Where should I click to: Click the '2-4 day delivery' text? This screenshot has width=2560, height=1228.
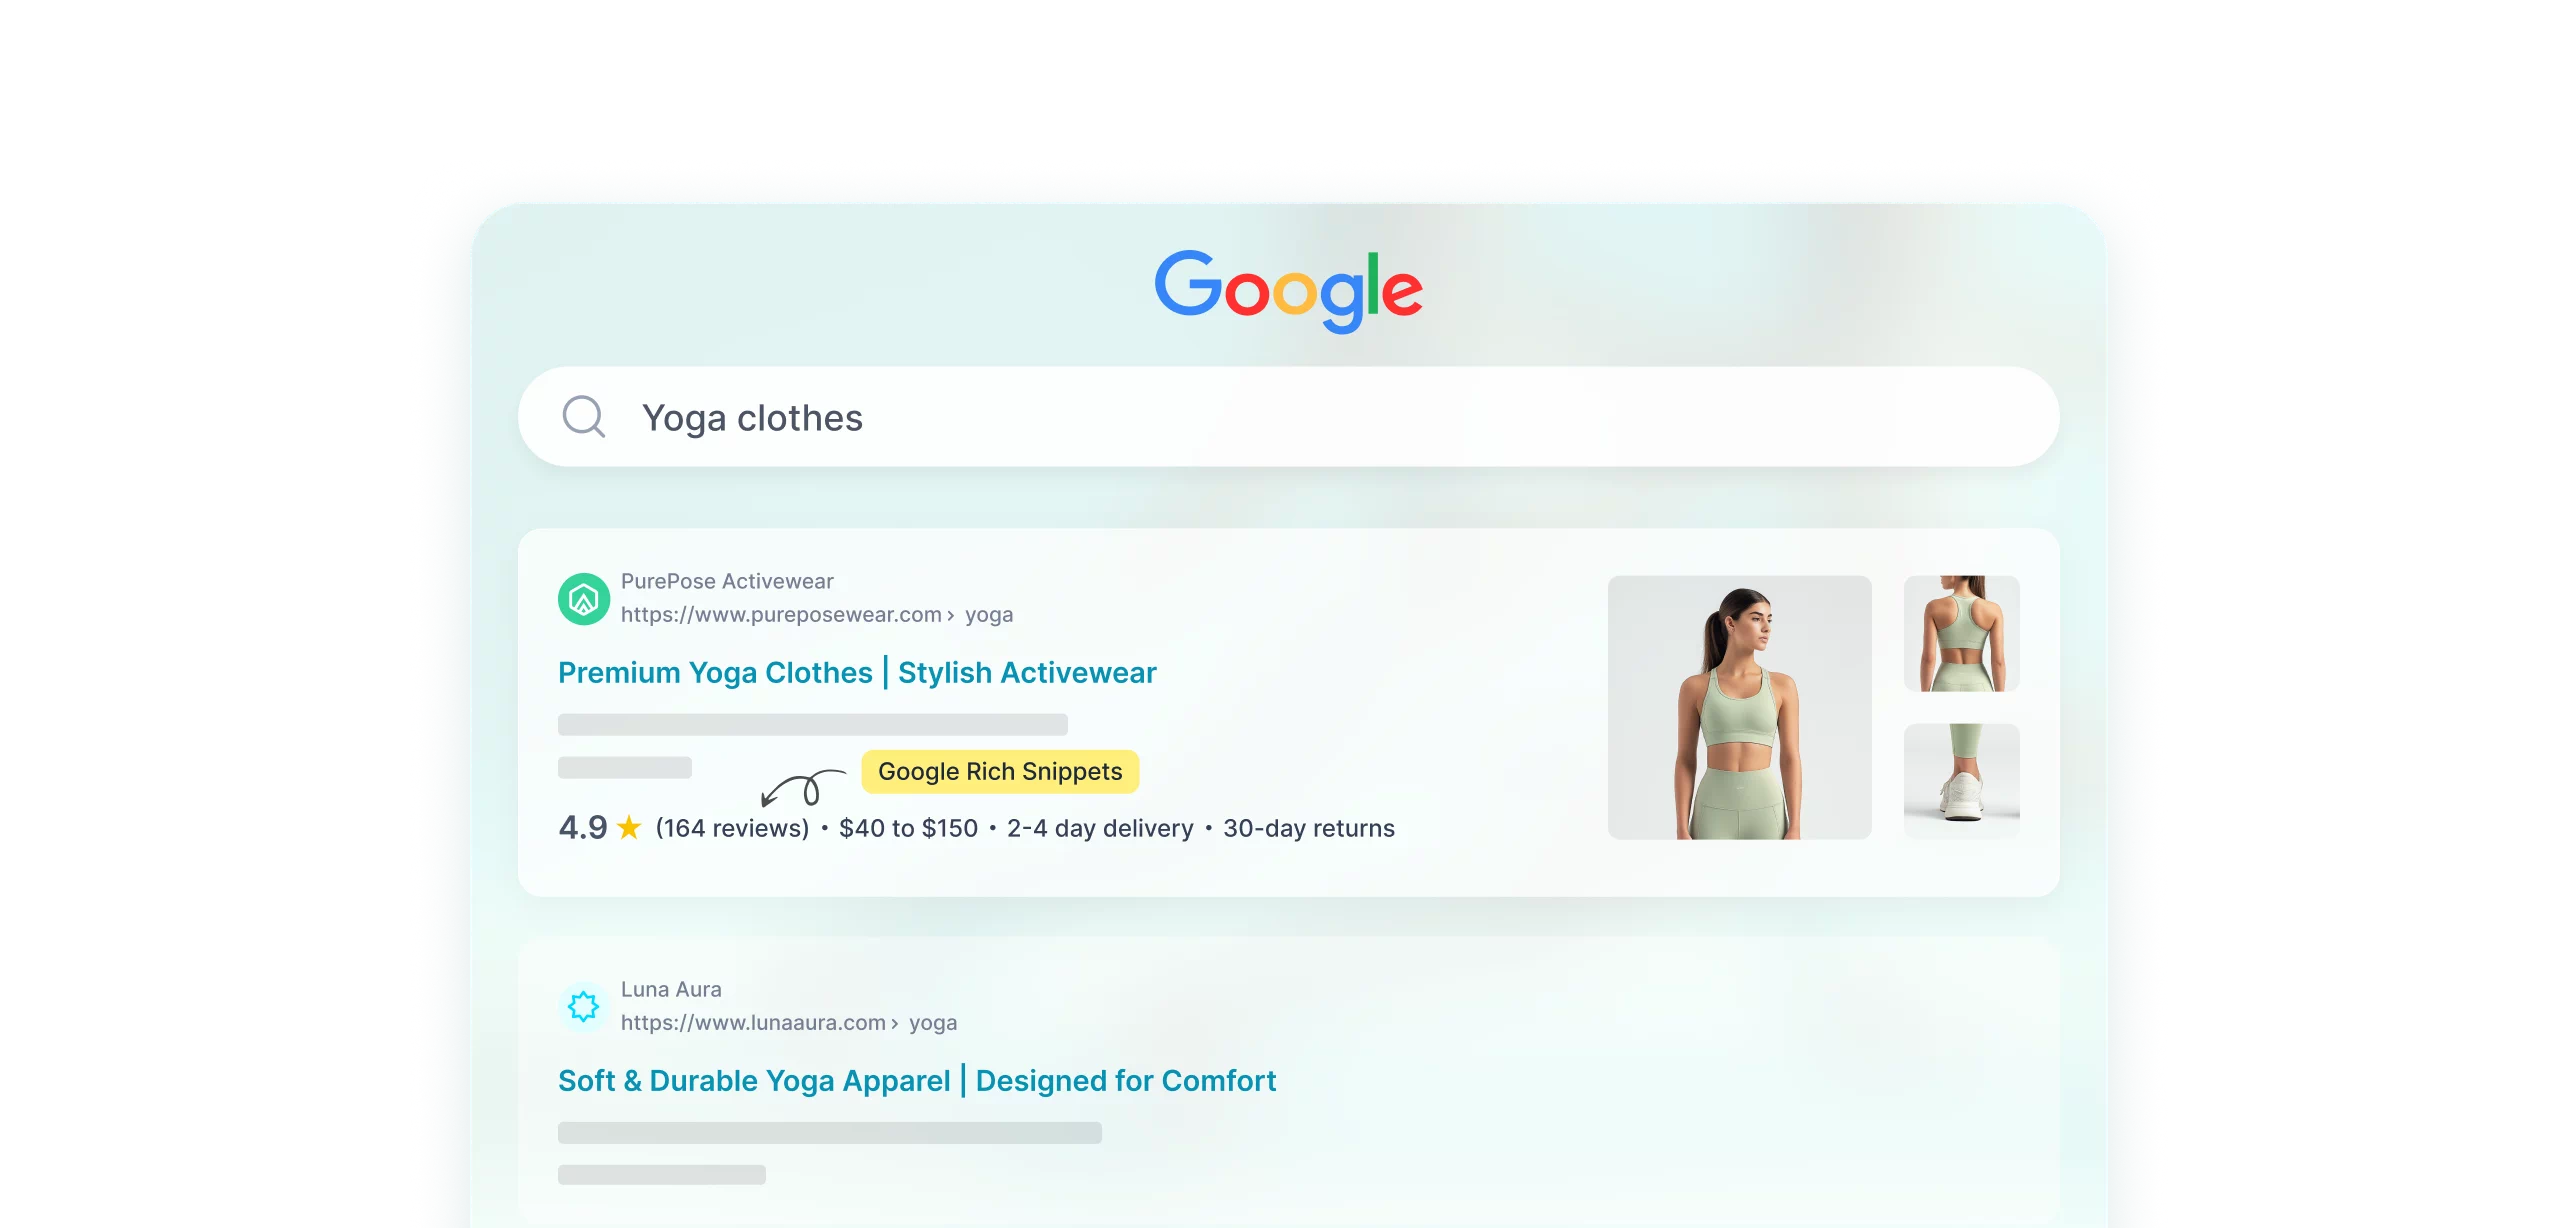(1100, 828)
